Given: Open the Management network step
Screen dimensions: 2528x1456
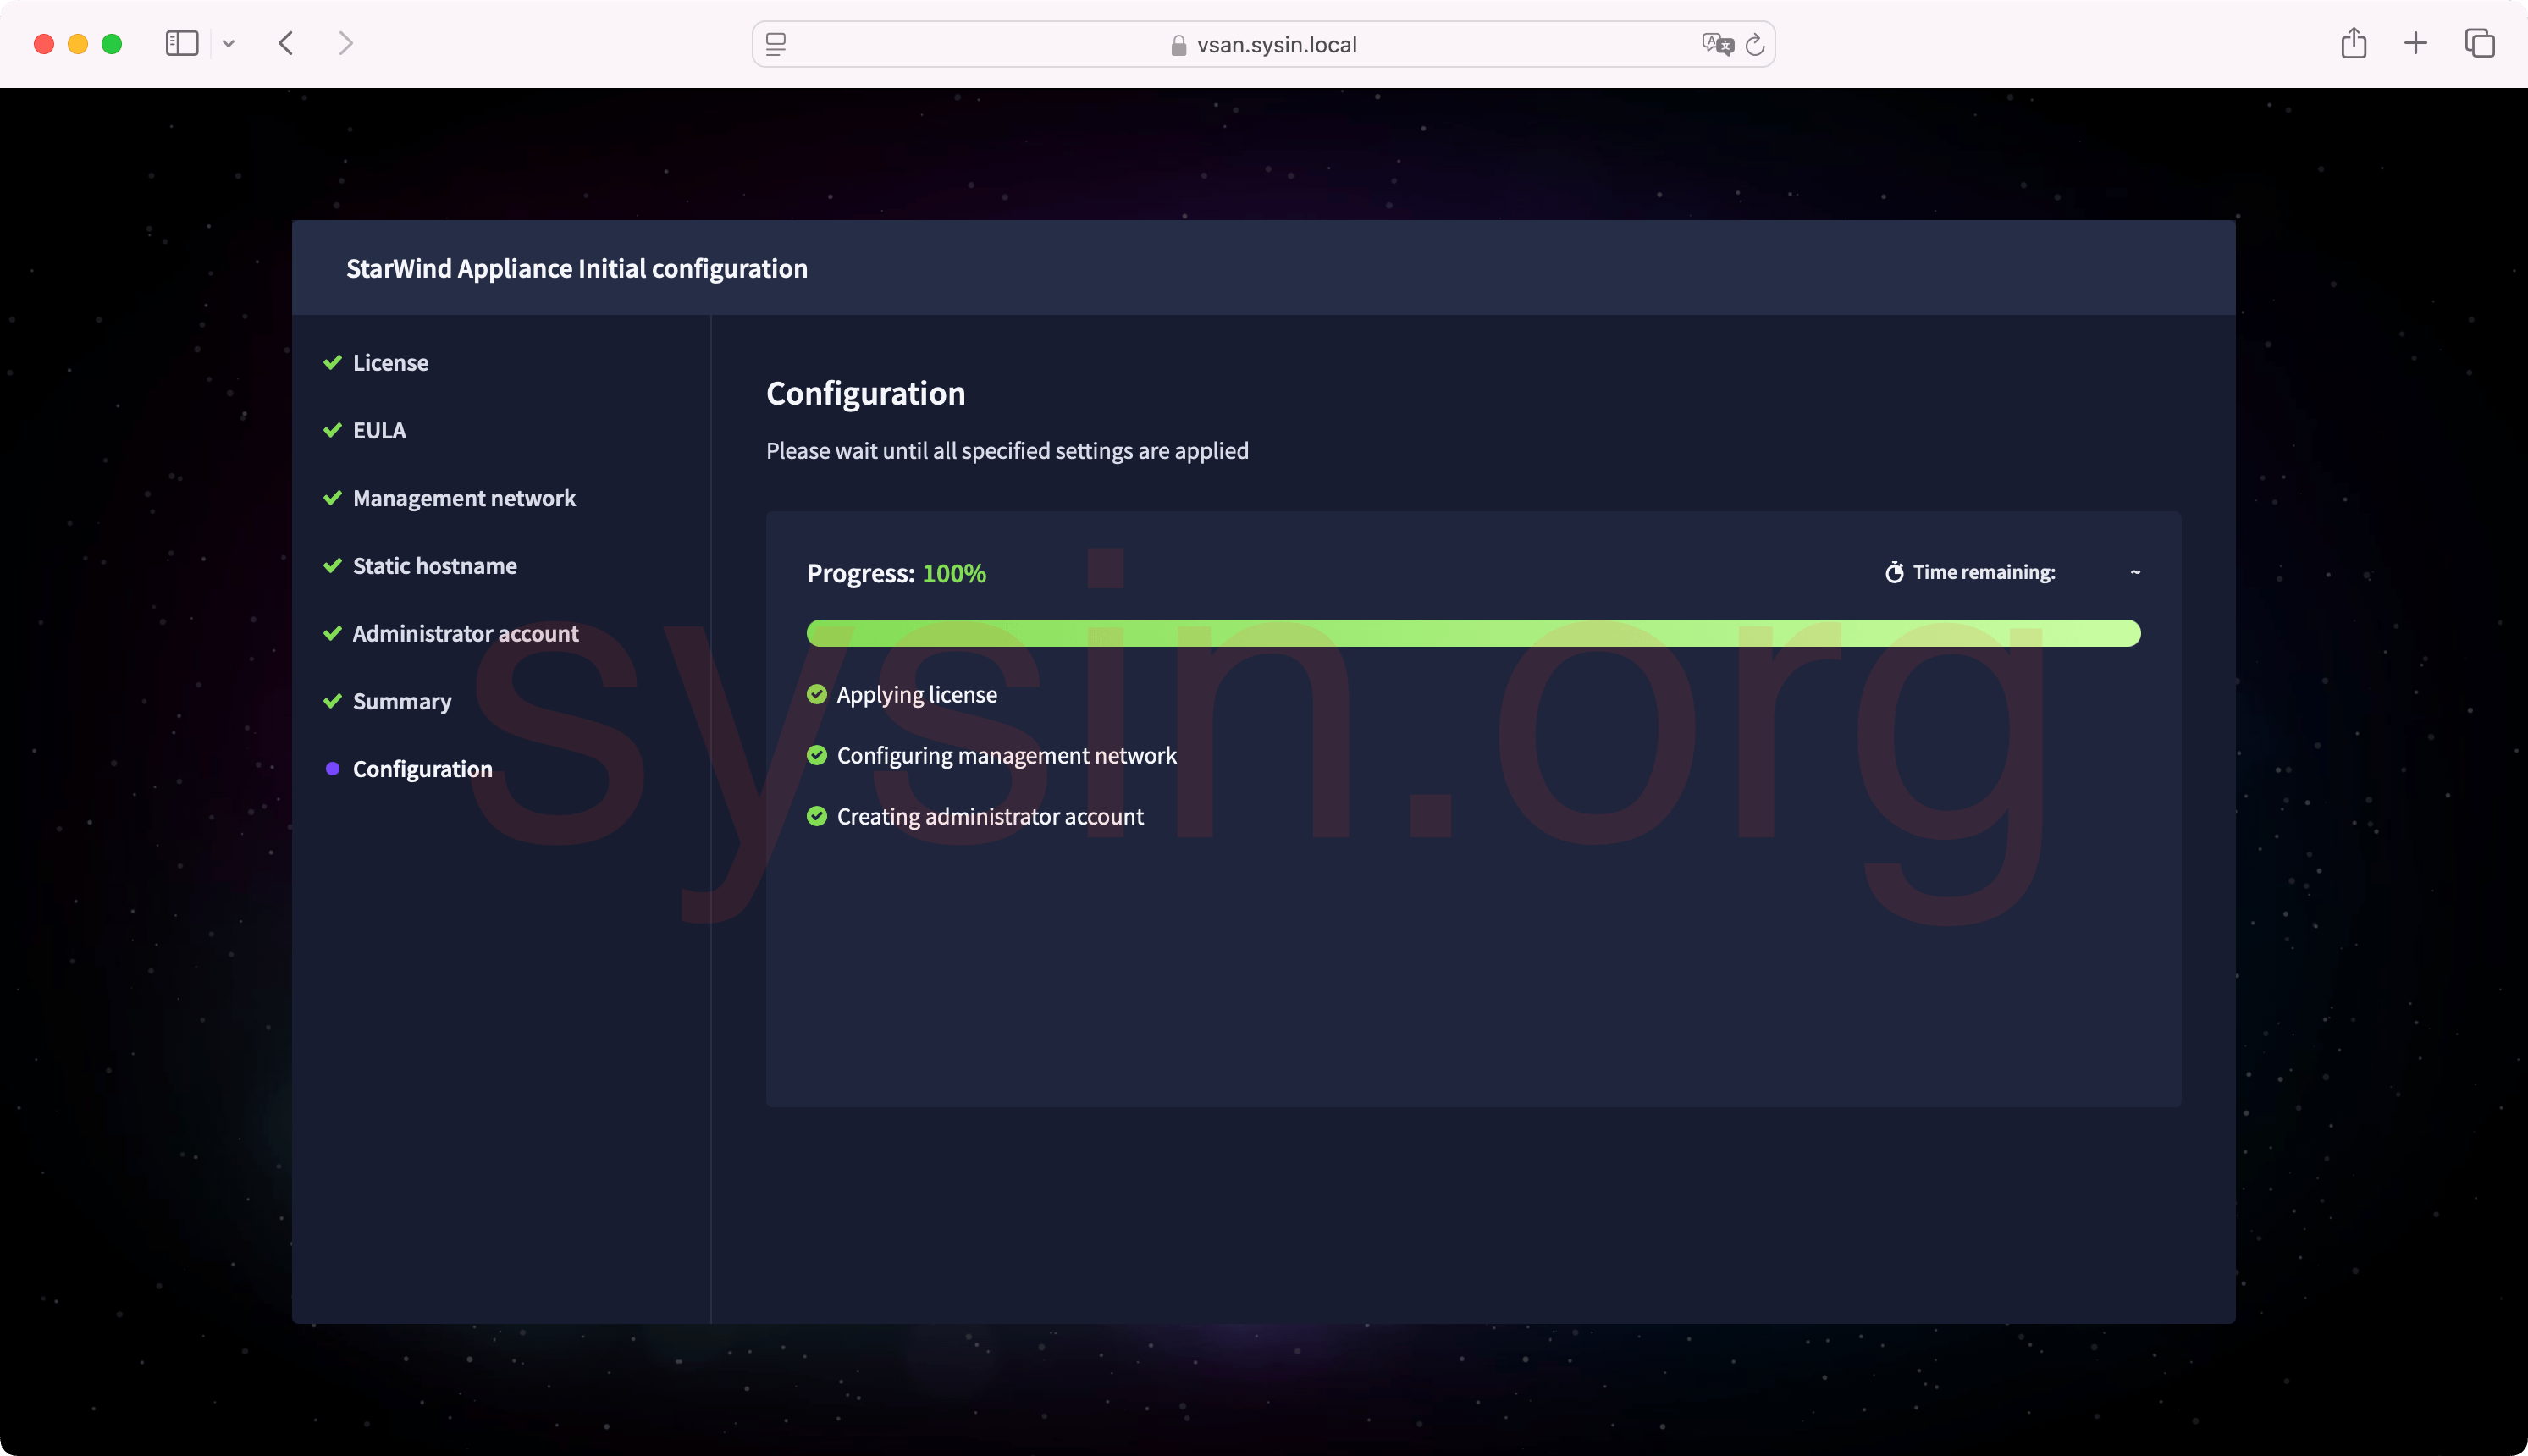Looking at the screenshot, I should click(x=464, y=499).
